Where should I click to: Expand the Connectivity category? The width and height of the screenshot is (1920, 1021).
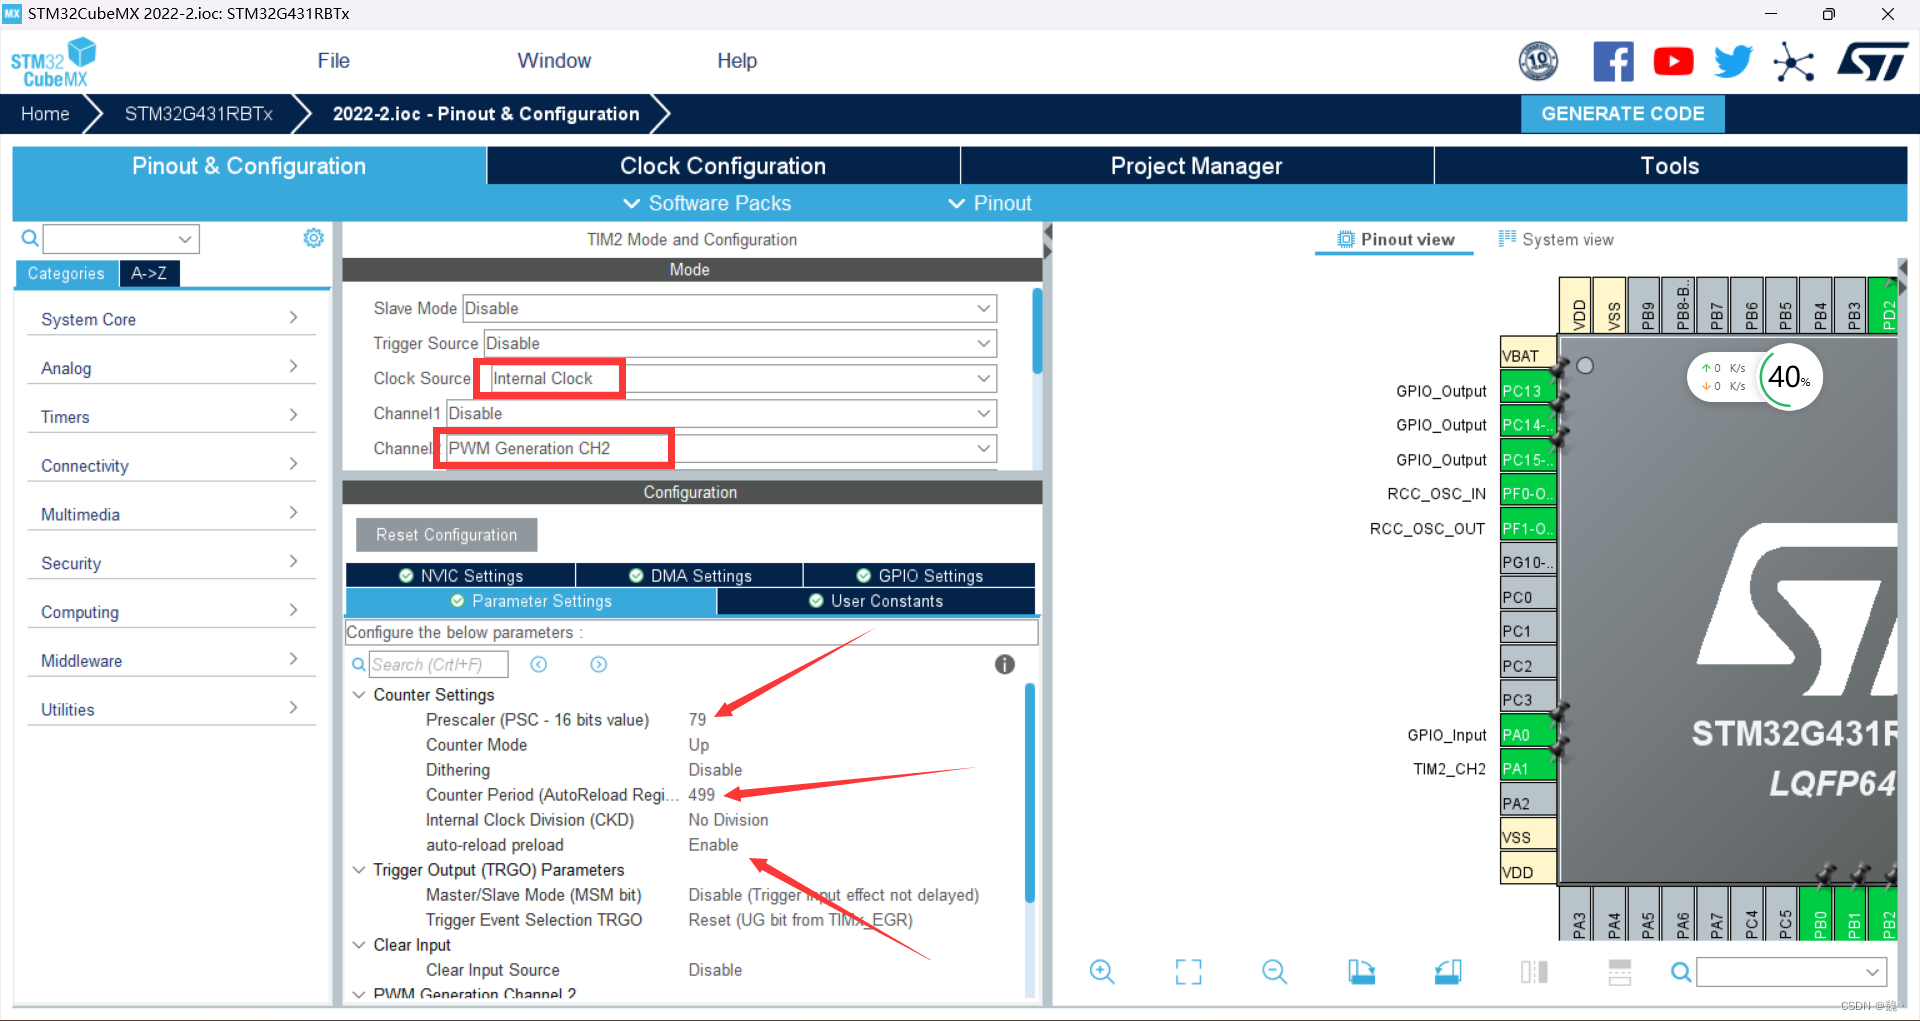point(170,466)
